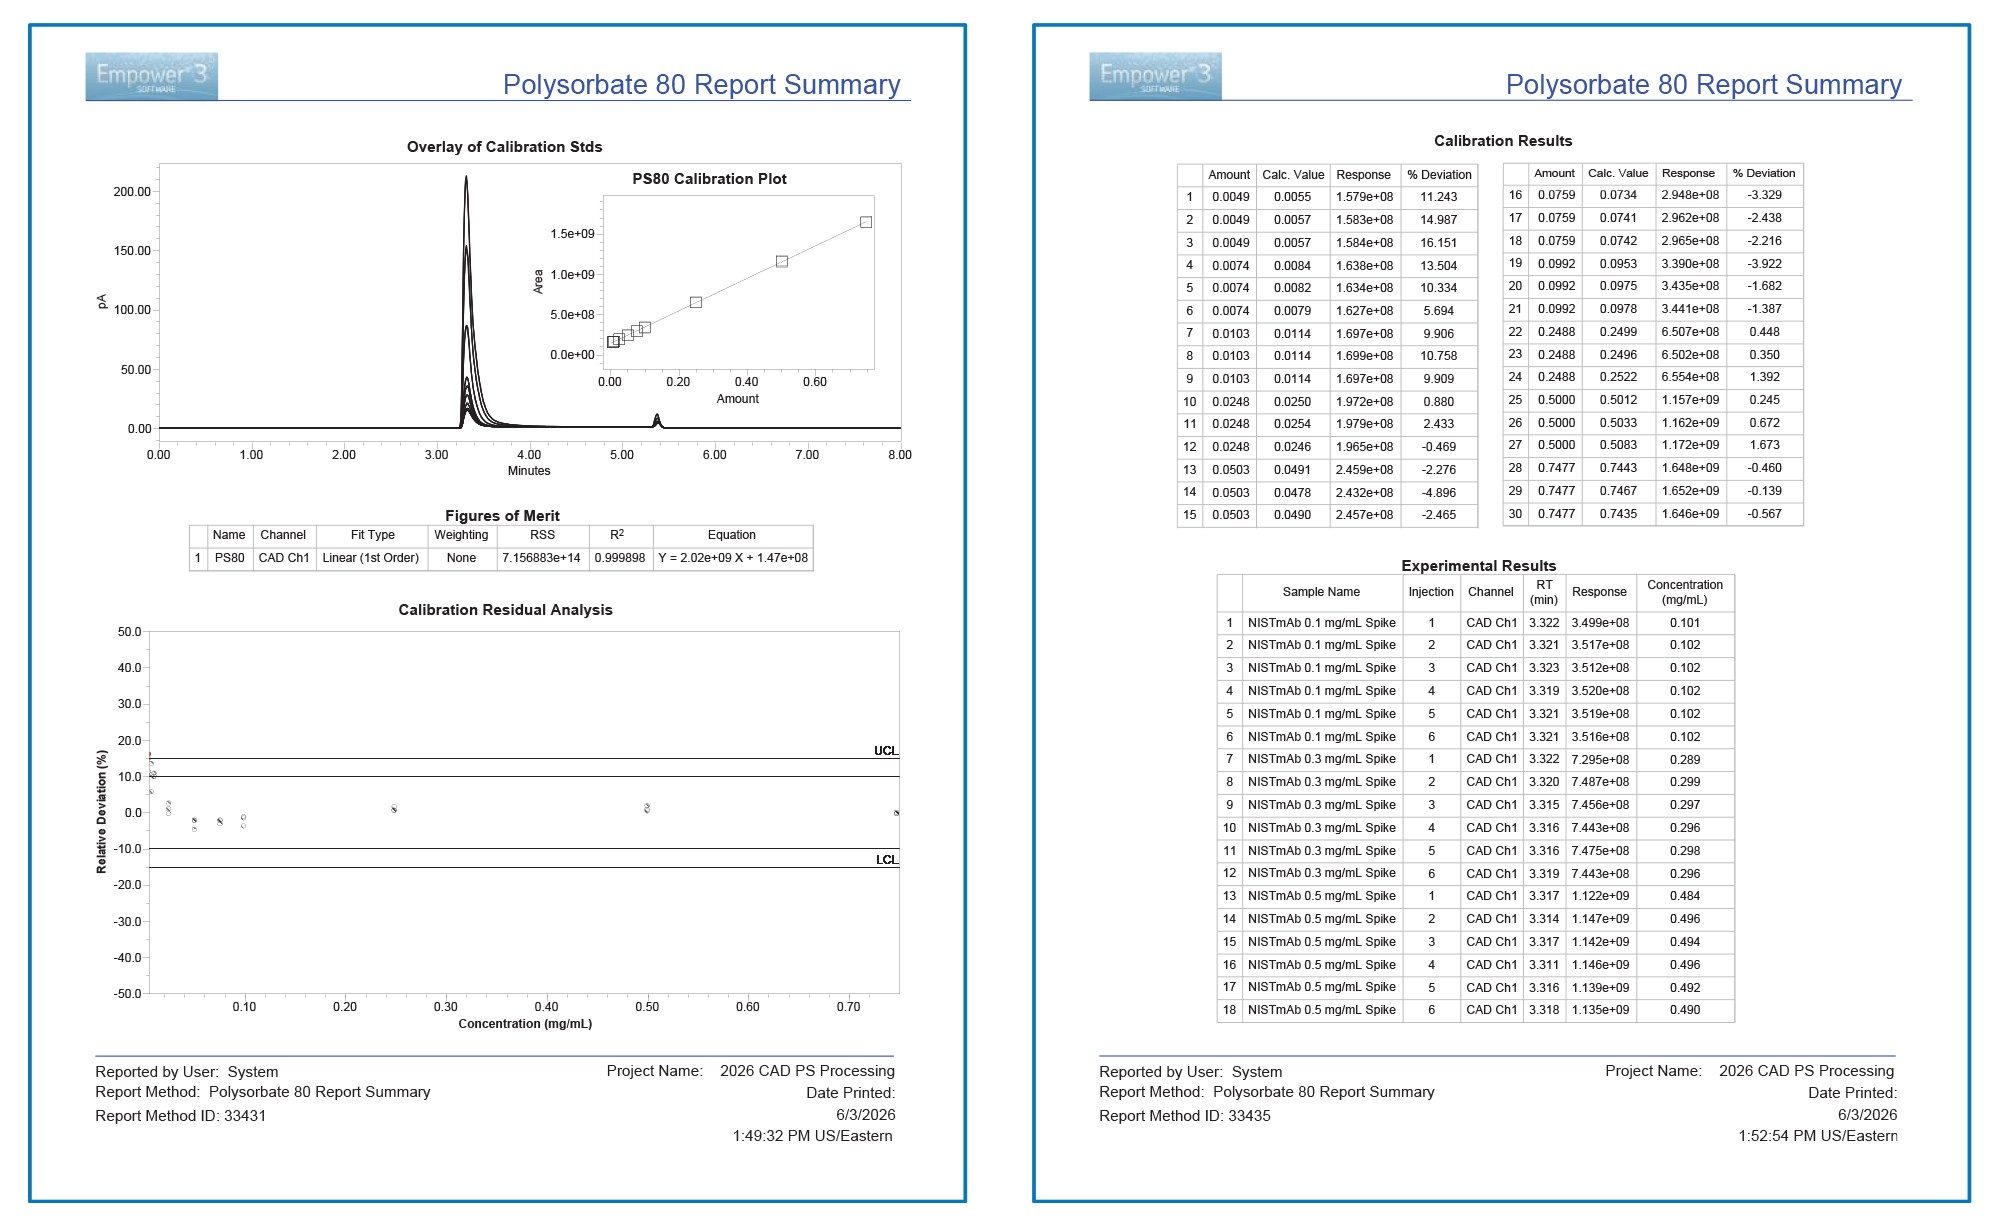Click the Empower 3 logo on left page
Viewport: 2000px width, 1232px height.
coord(152,76)
